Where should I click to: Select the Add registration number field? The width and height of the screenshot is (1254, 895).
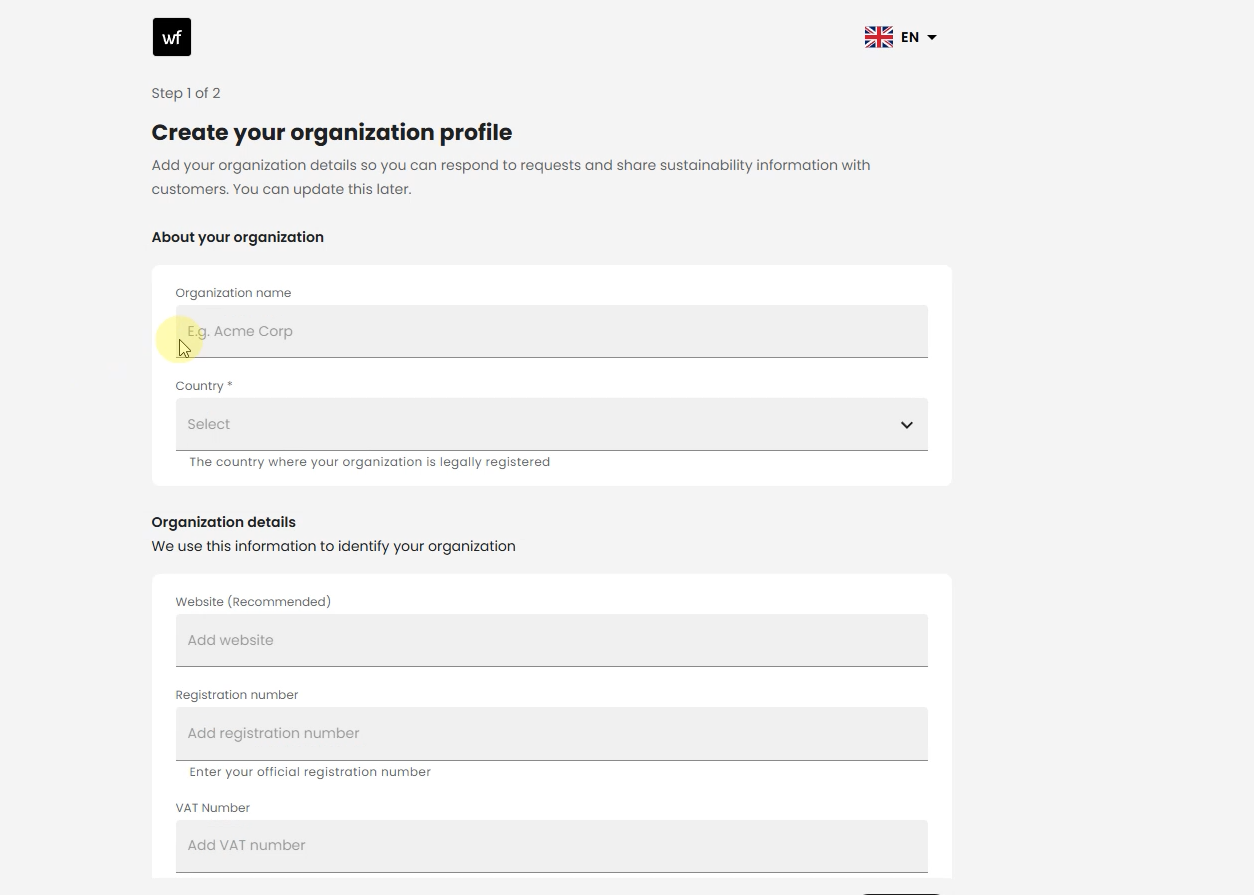point(552,733)
